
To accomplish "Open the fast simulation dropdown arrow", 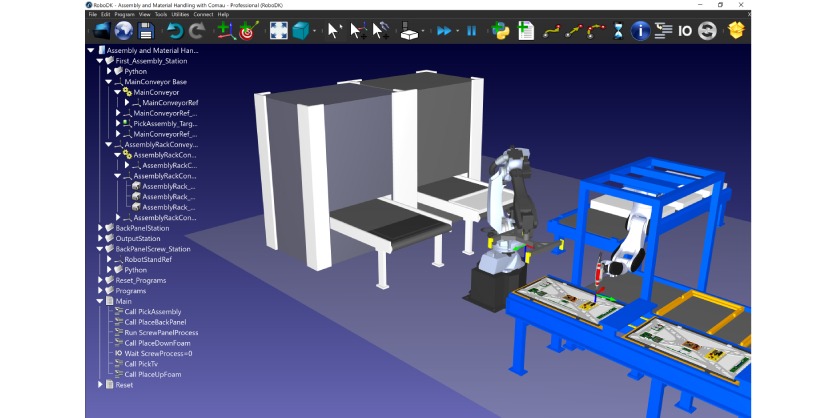I will pyautogui.click(x=457, y=31).
